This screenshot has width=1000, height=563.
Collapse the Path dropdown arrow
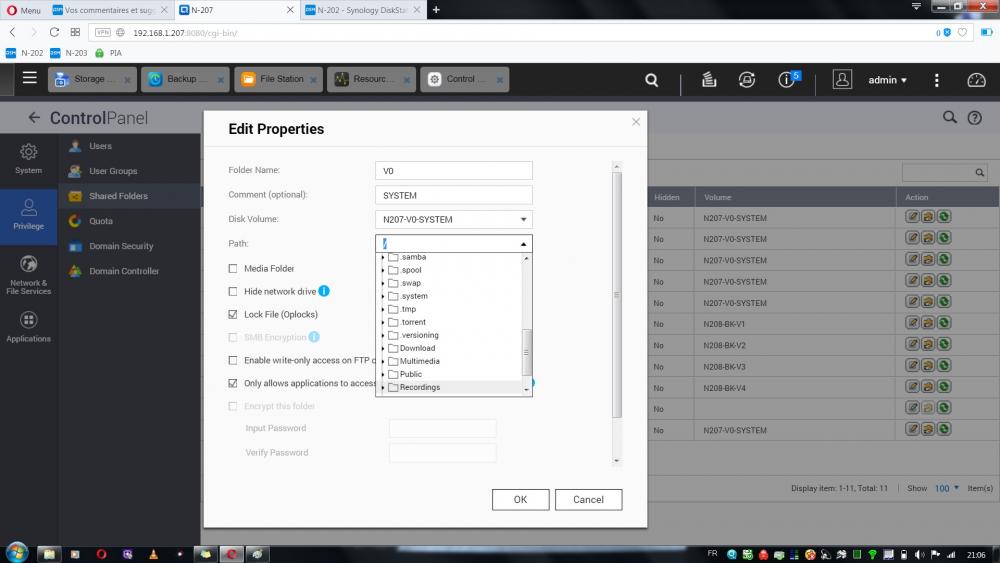(523, 244)
